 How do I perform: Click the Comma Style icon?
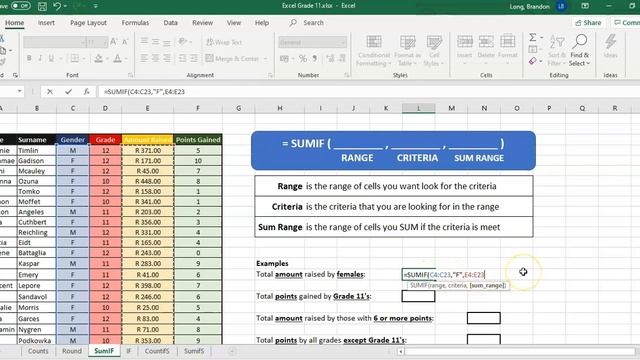tap(315, 58)
